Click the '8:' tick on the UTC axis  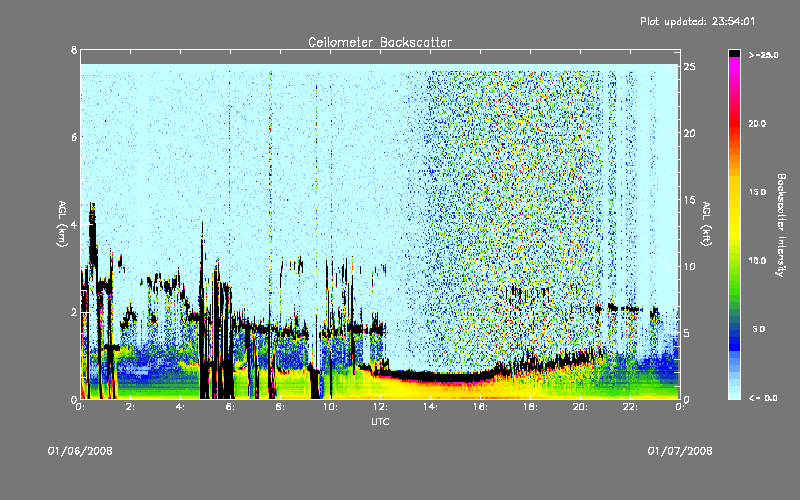(x=280, y=407)
